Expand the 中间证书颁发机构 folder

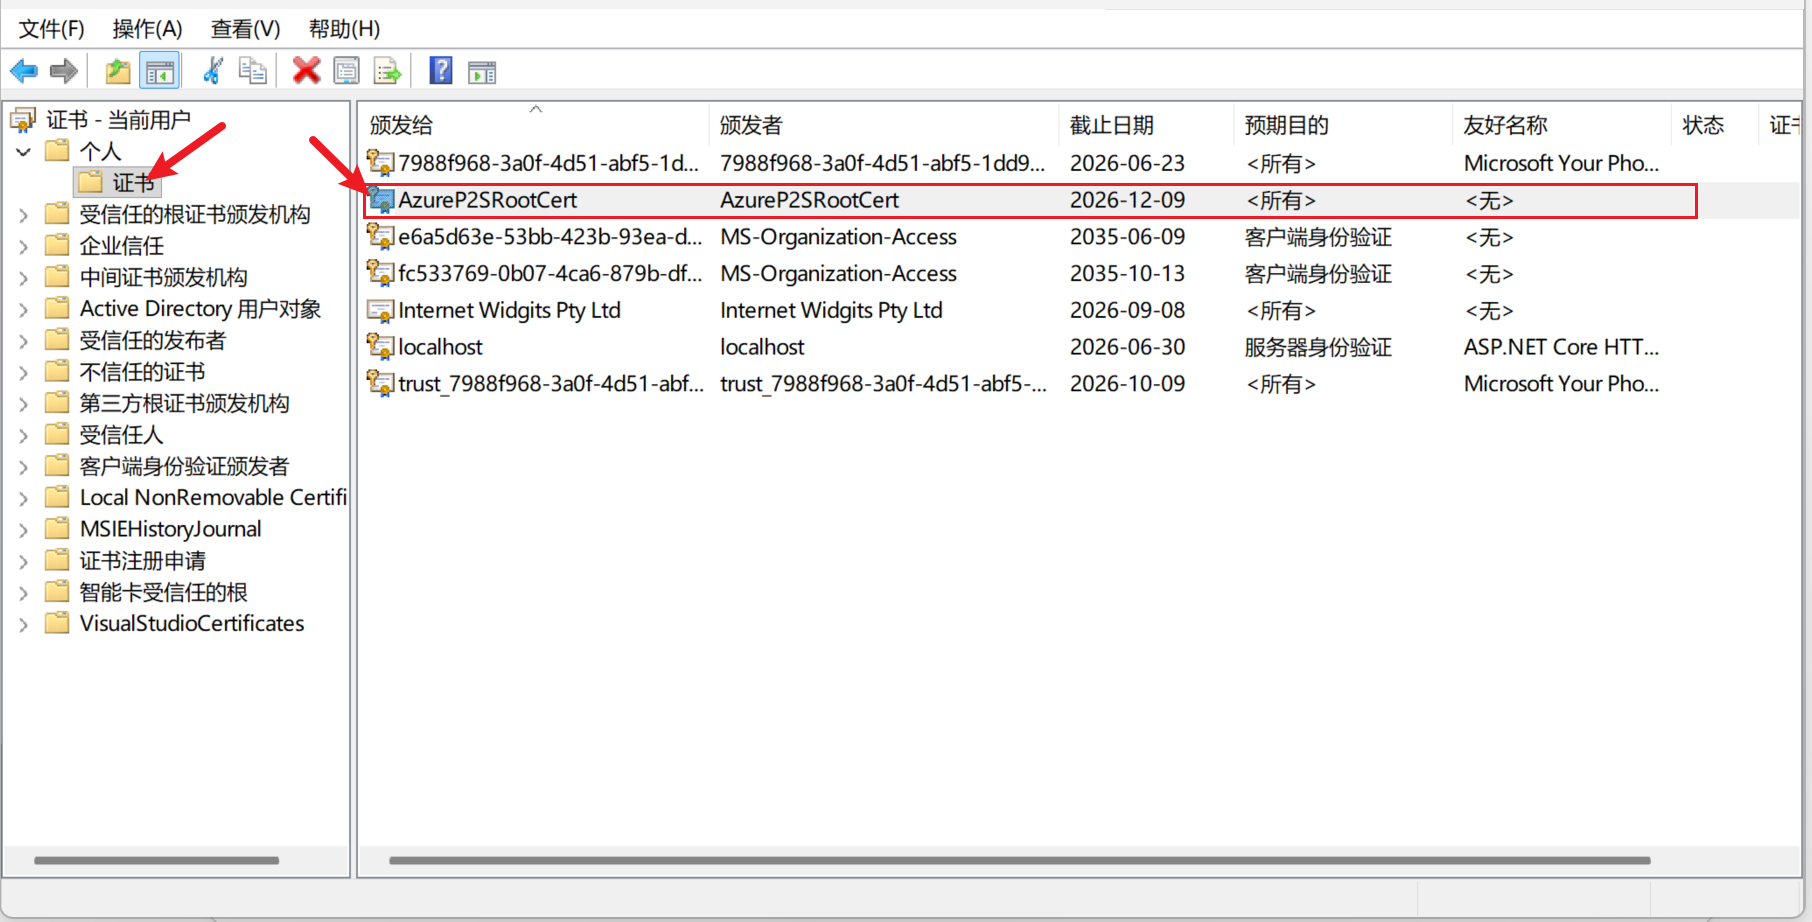[x=24, y=278]
